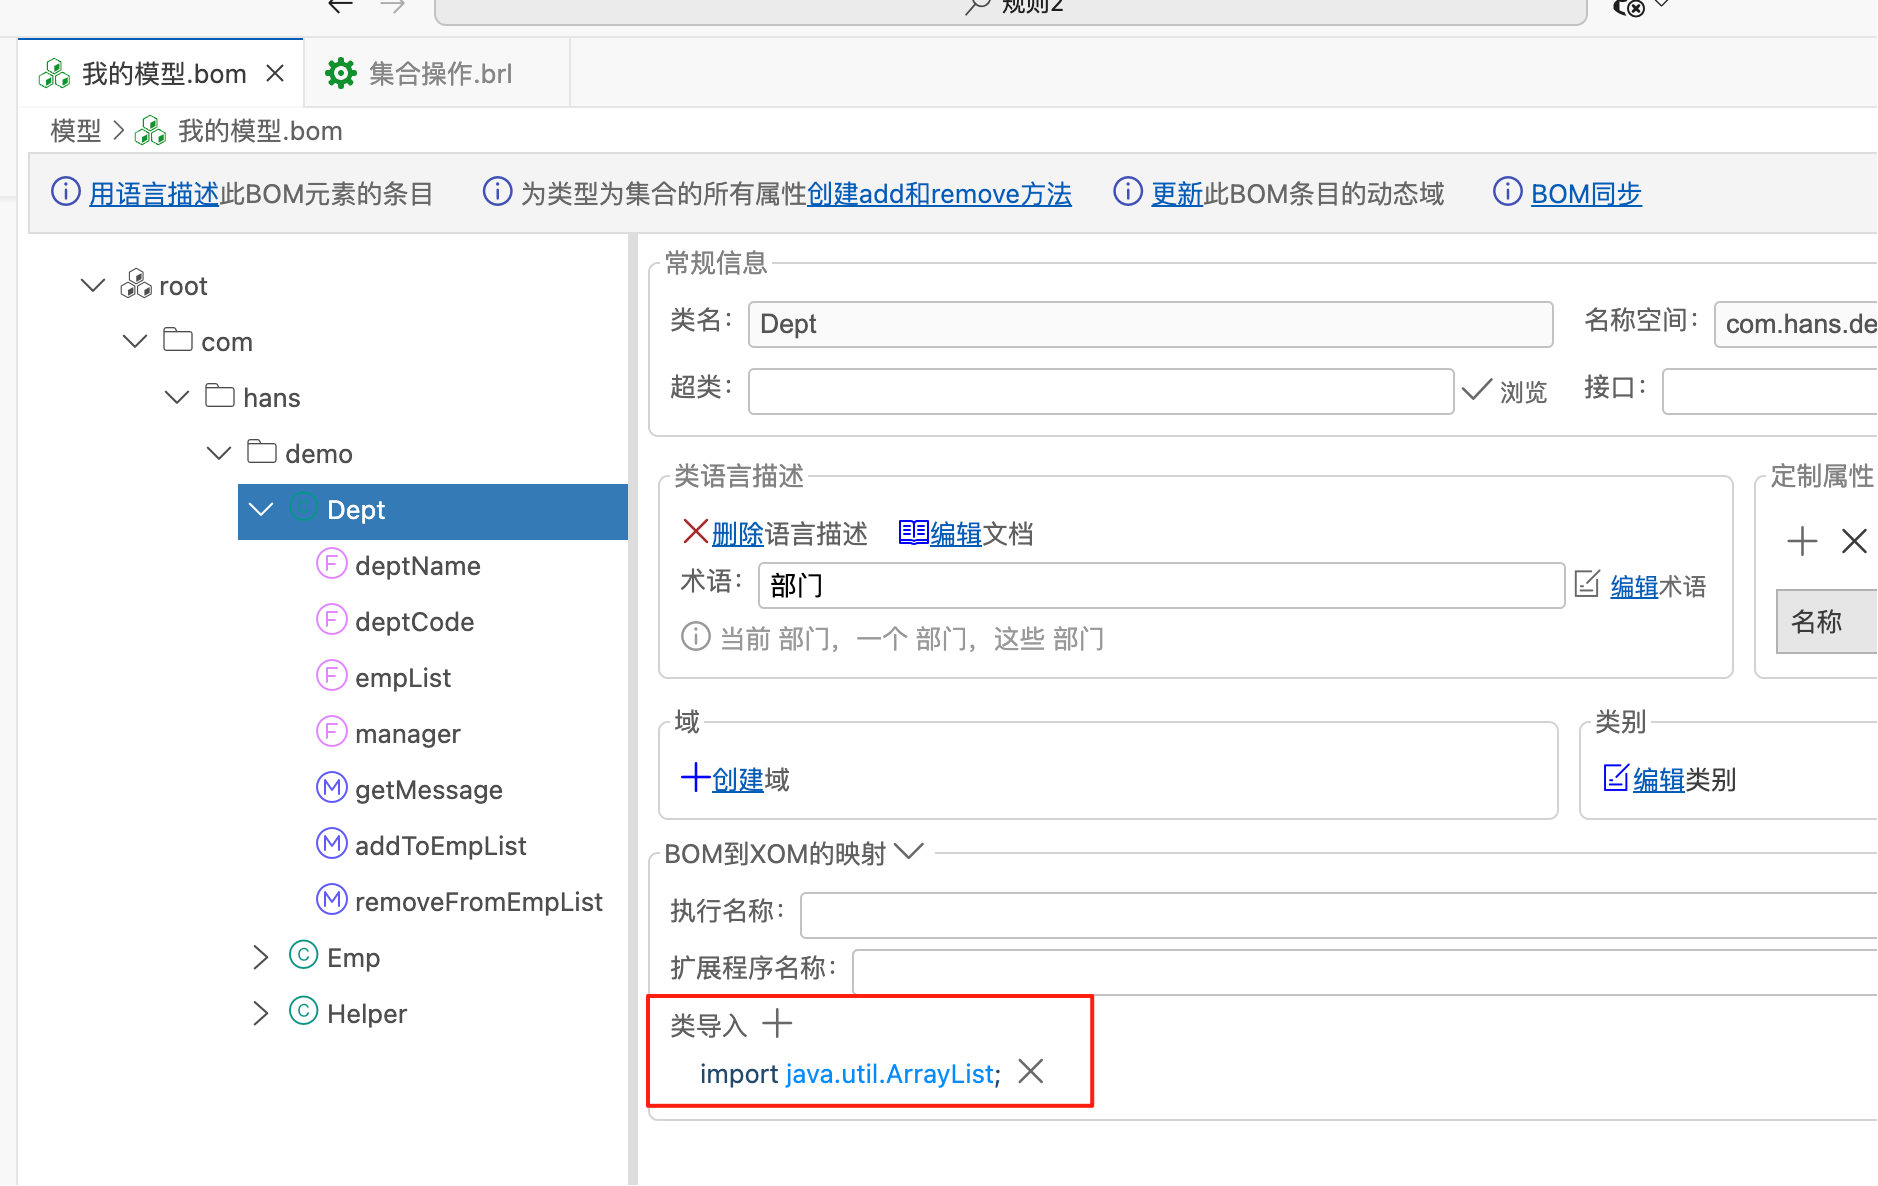The image size is (1878, 1186).
Task: Click the 创建add和remove方法 link
Action: (938, 194)
